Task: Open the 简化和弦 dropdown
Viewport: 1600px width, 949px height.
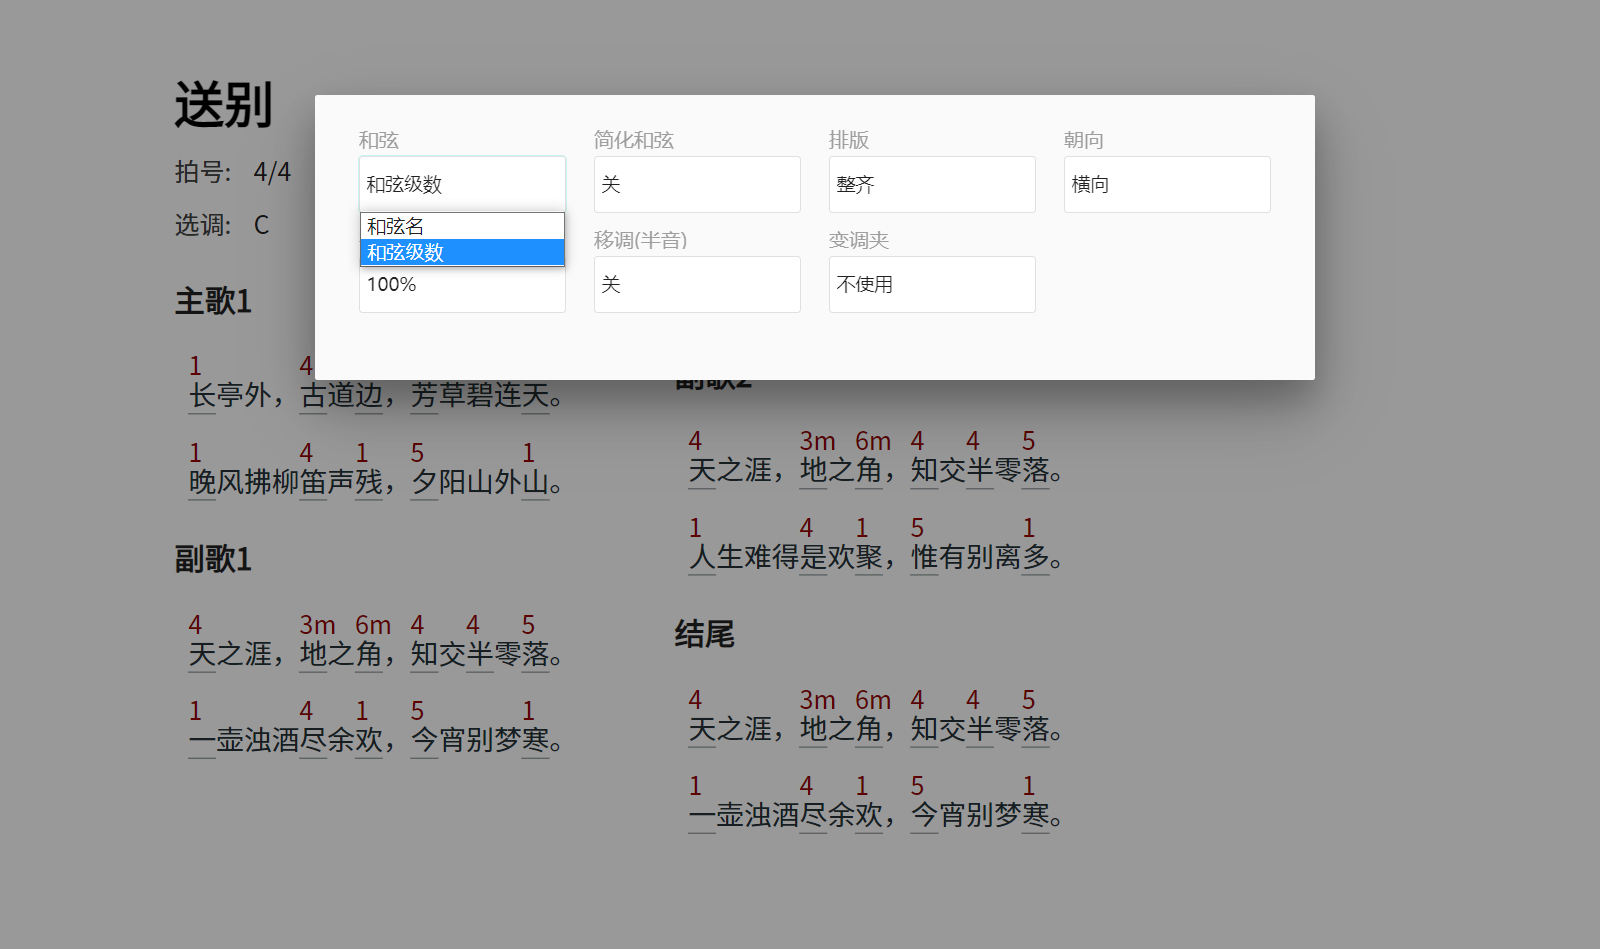Action: tap(696, 184)
